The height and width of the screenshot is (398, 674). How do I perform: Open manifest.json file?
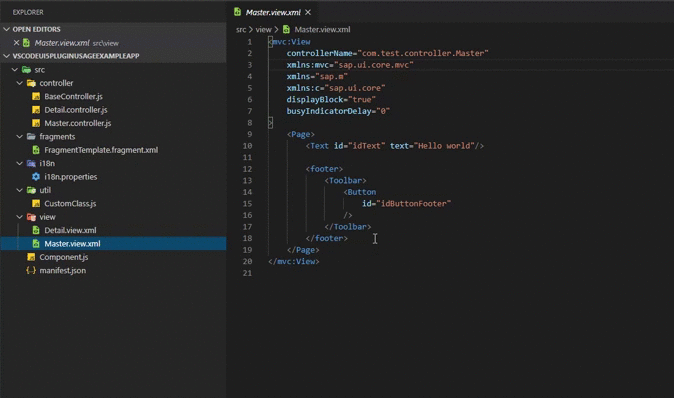tap(63, 270)
